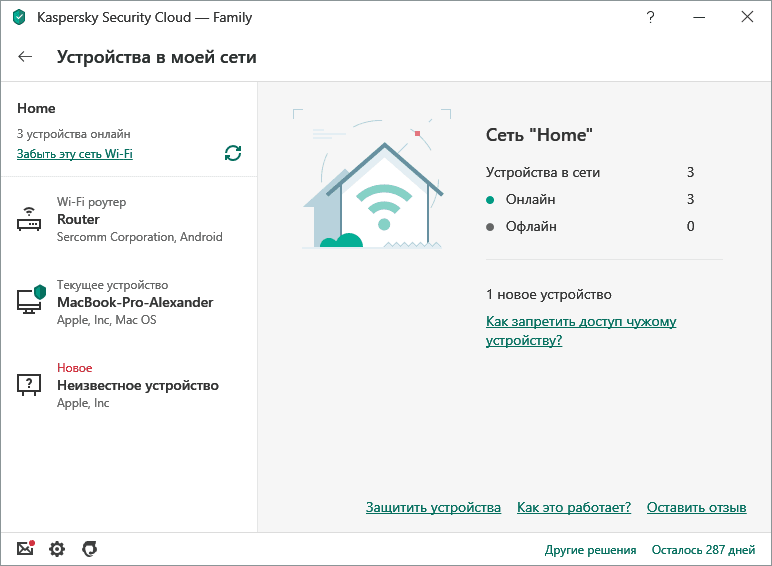Select MacBook-Pro-Alexander device entry
This screenshot has height=566, width=772.
click(x=135, y=302)
